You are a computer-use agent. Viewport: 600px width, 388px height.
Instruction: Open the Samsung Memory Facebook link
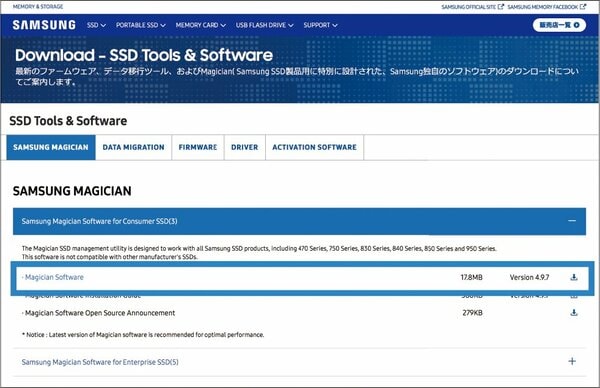pos(546,7)
